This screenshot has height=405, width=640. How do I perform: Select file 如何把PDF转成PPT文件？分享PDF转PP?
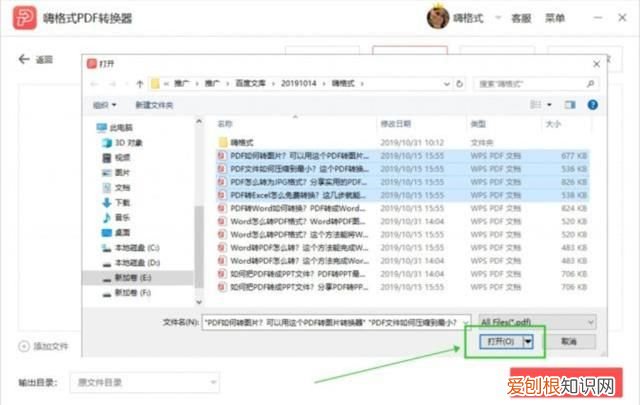click(x=402, y=287)
